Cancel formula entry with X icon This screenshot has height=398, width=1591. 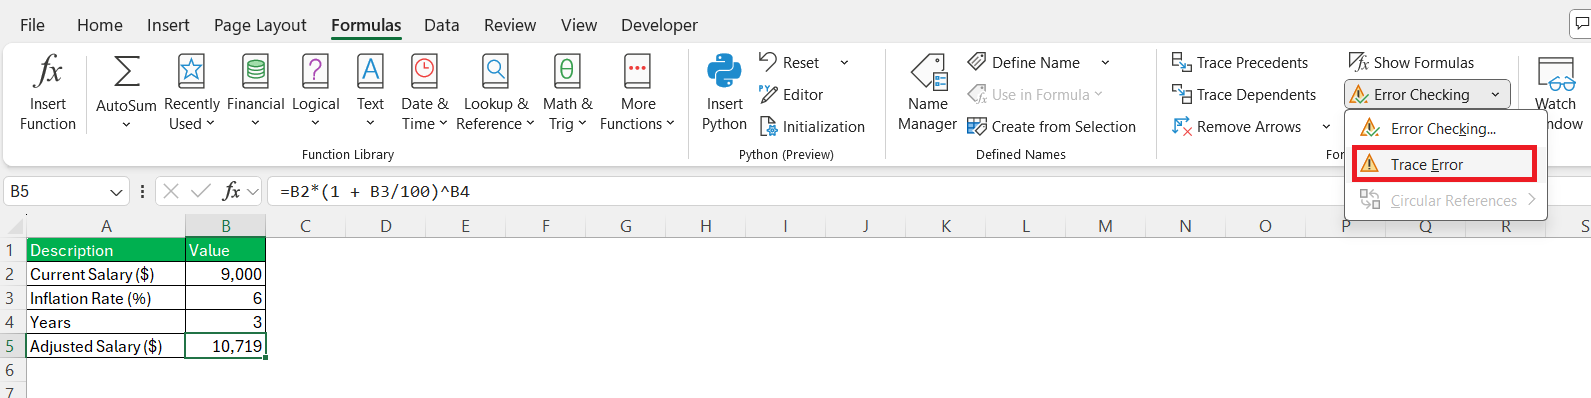171,191
